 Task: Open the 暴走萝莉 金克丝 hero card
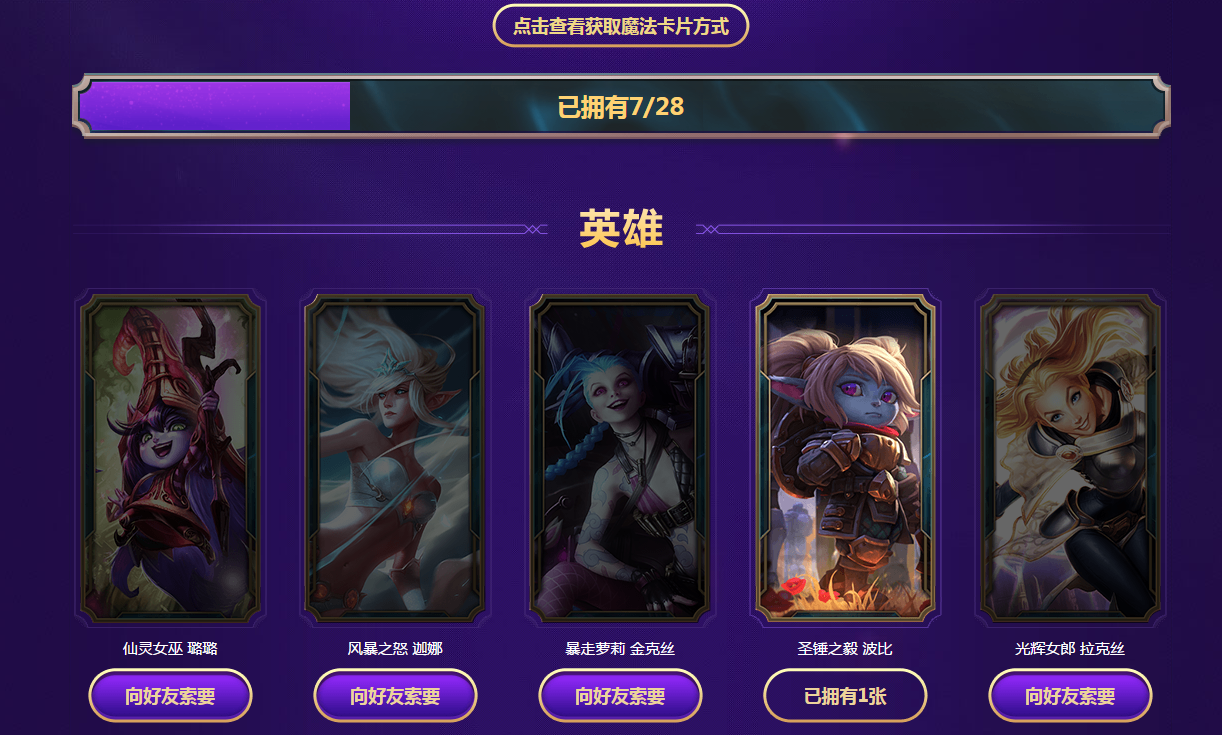point(620,458)
